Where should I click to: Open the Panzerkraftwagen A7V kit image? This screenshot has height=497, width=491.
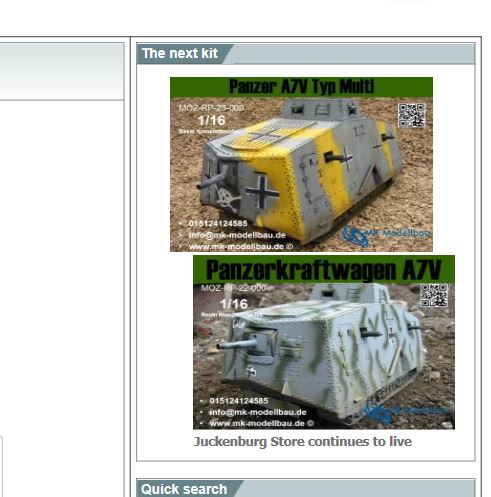[324, 342]
